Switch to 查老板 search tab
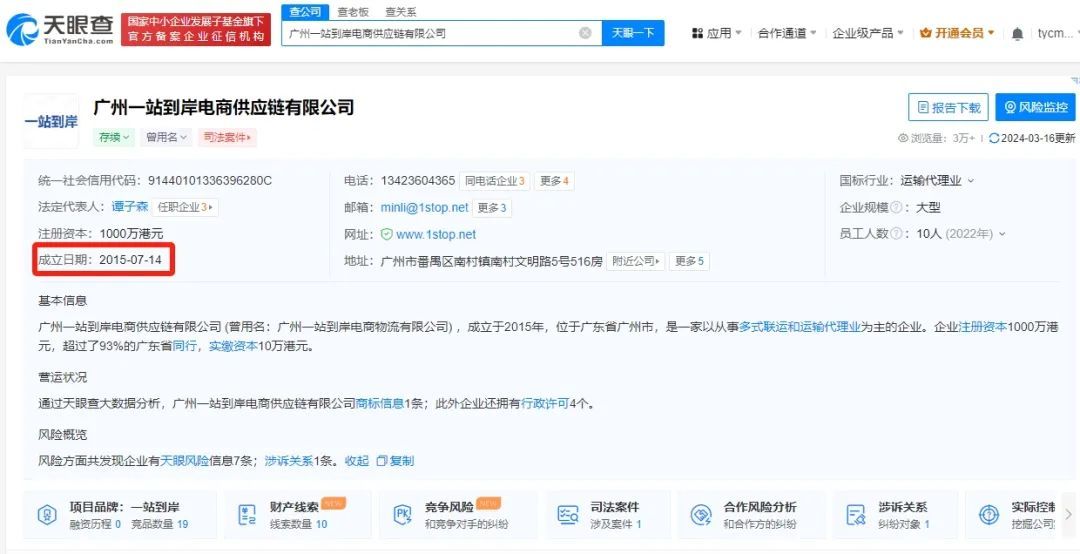Screen dimensions: 1080x554 353,12
